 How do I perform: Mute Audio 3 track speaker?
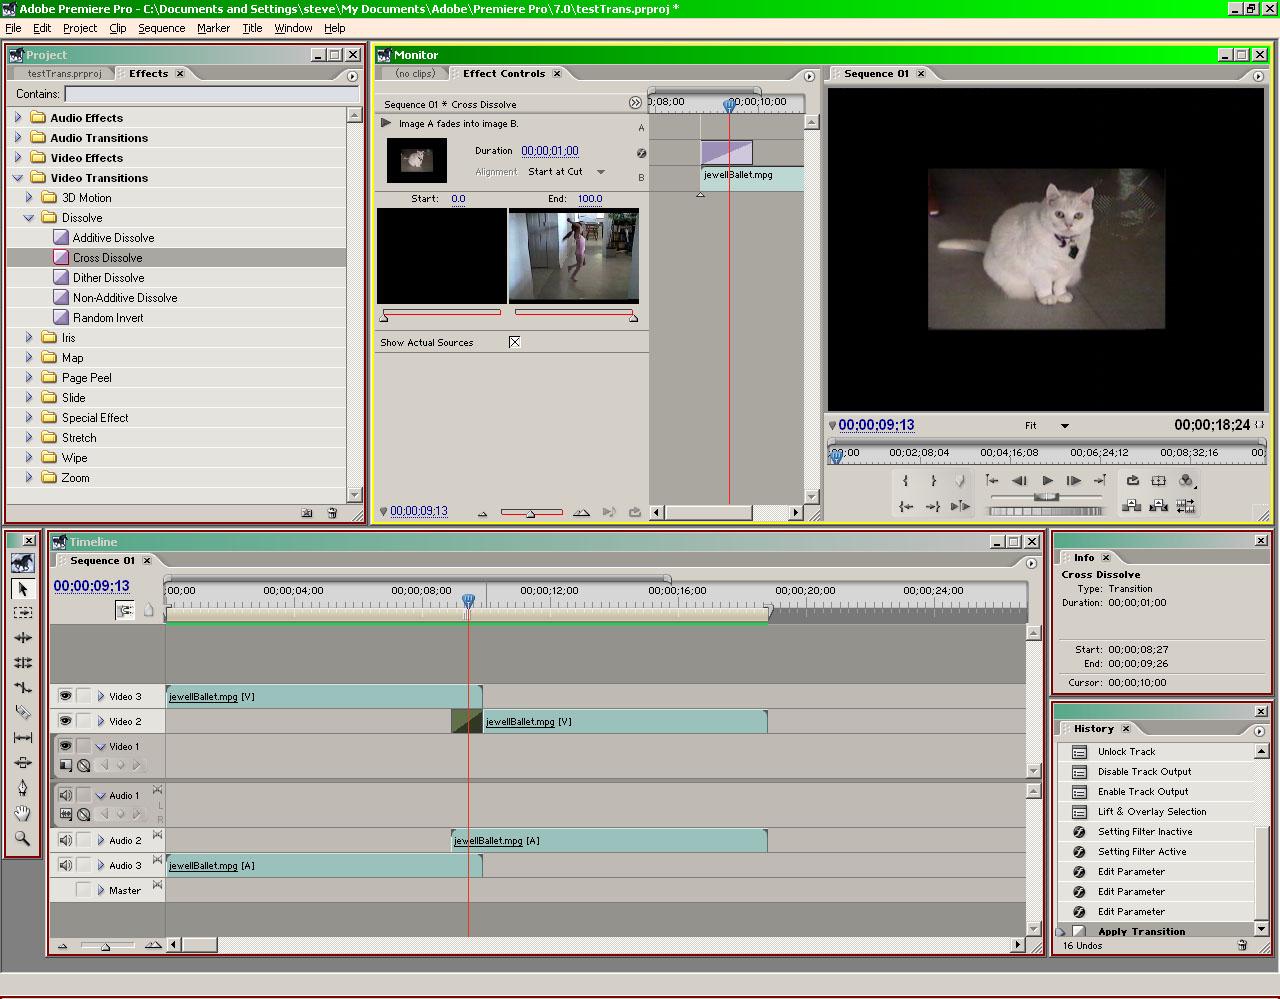65,865
